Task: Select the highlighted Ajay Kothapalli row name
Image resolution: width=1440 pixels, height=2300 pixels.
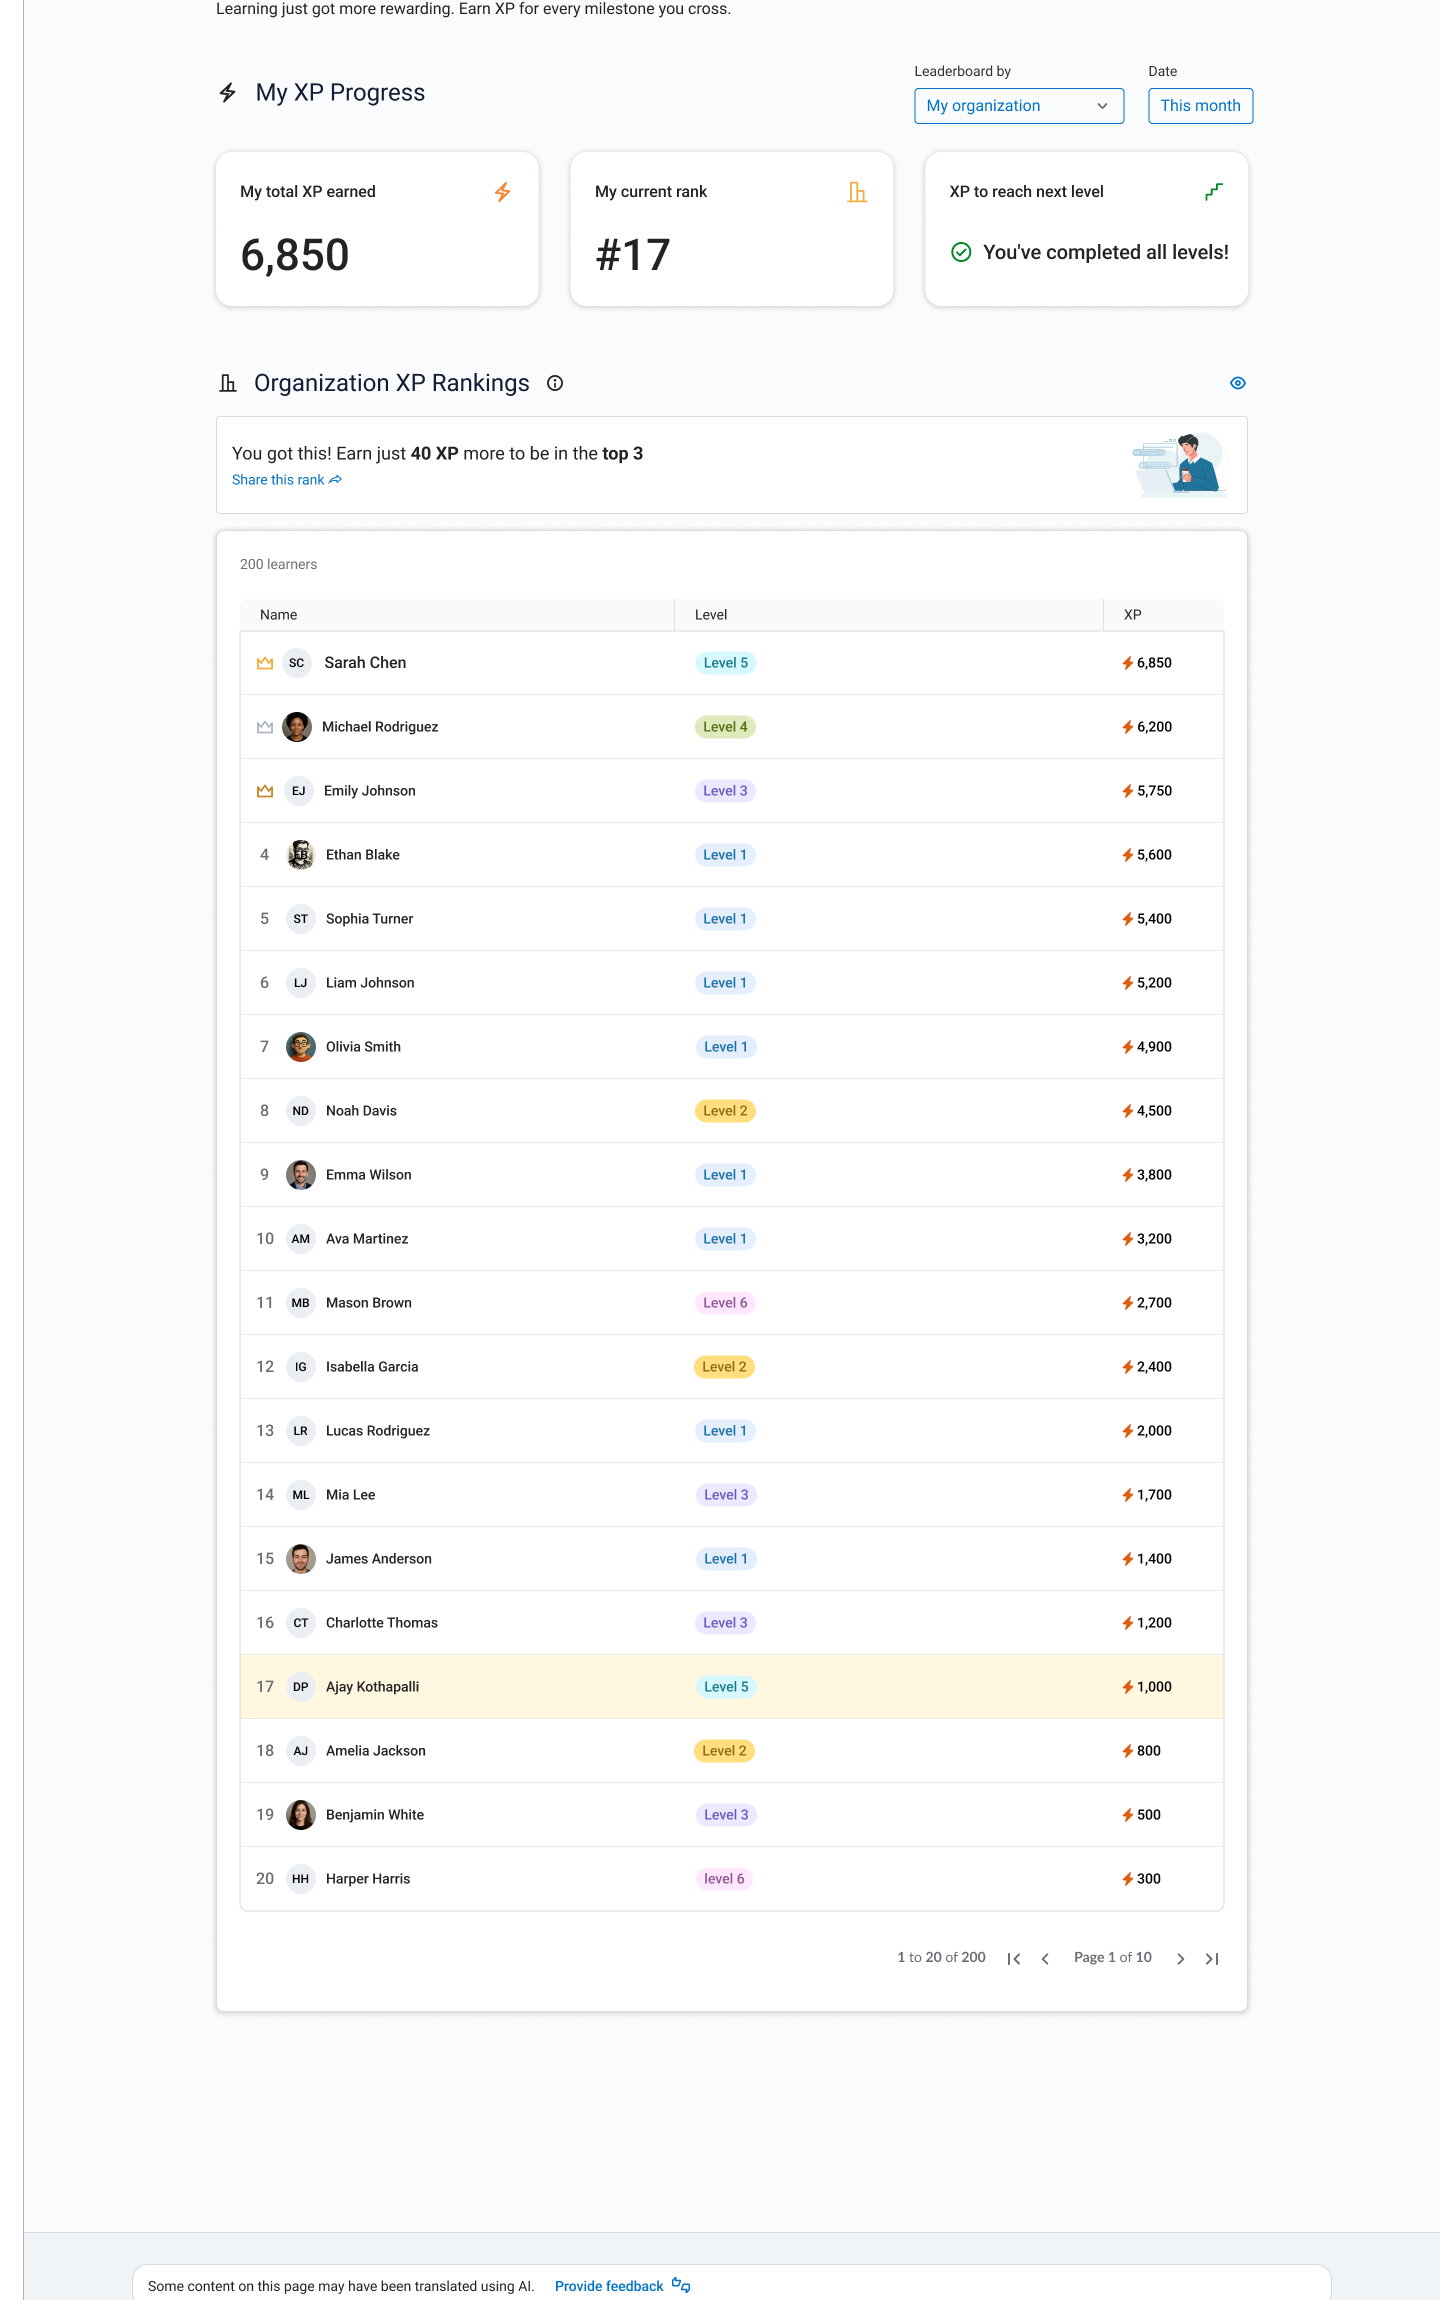Action: 372,1687
